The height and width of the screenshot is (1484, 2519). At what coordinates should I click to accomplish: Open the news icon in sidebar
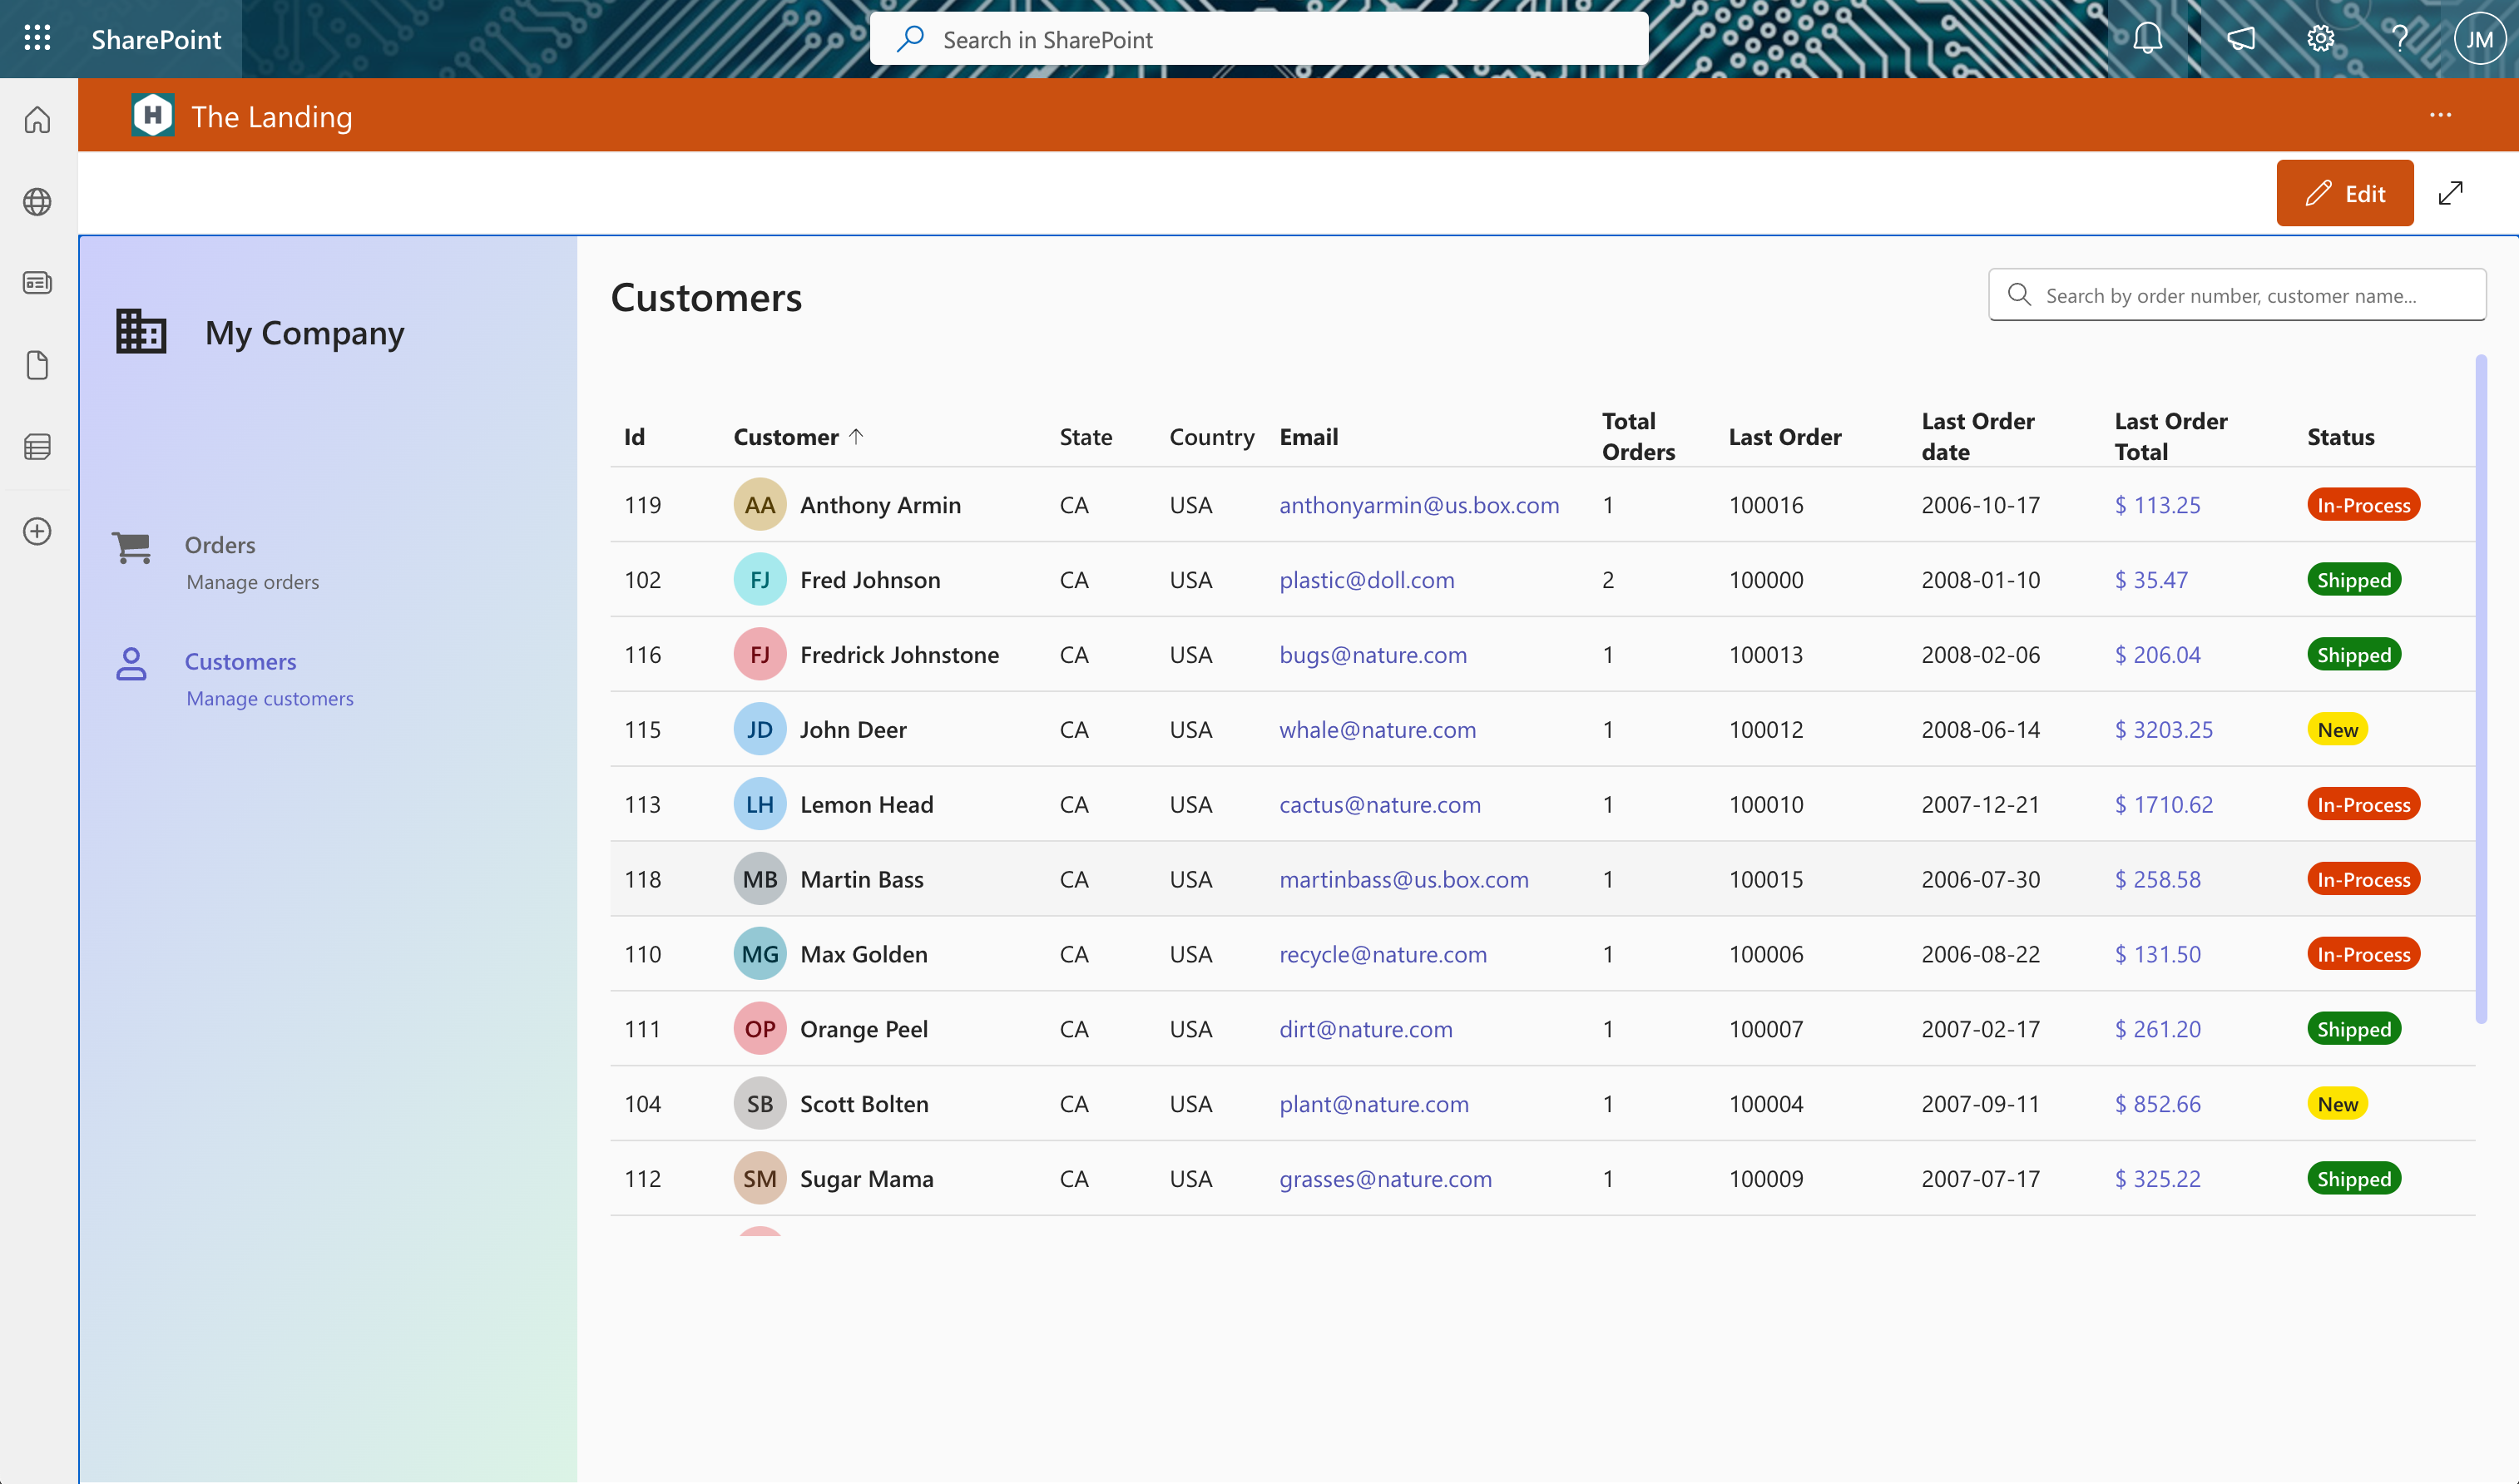coord(37,283)
